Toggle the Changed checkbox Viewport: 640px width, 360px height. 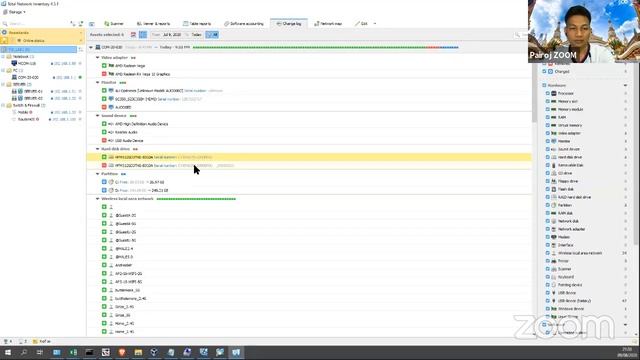click(x=544, y=71)
